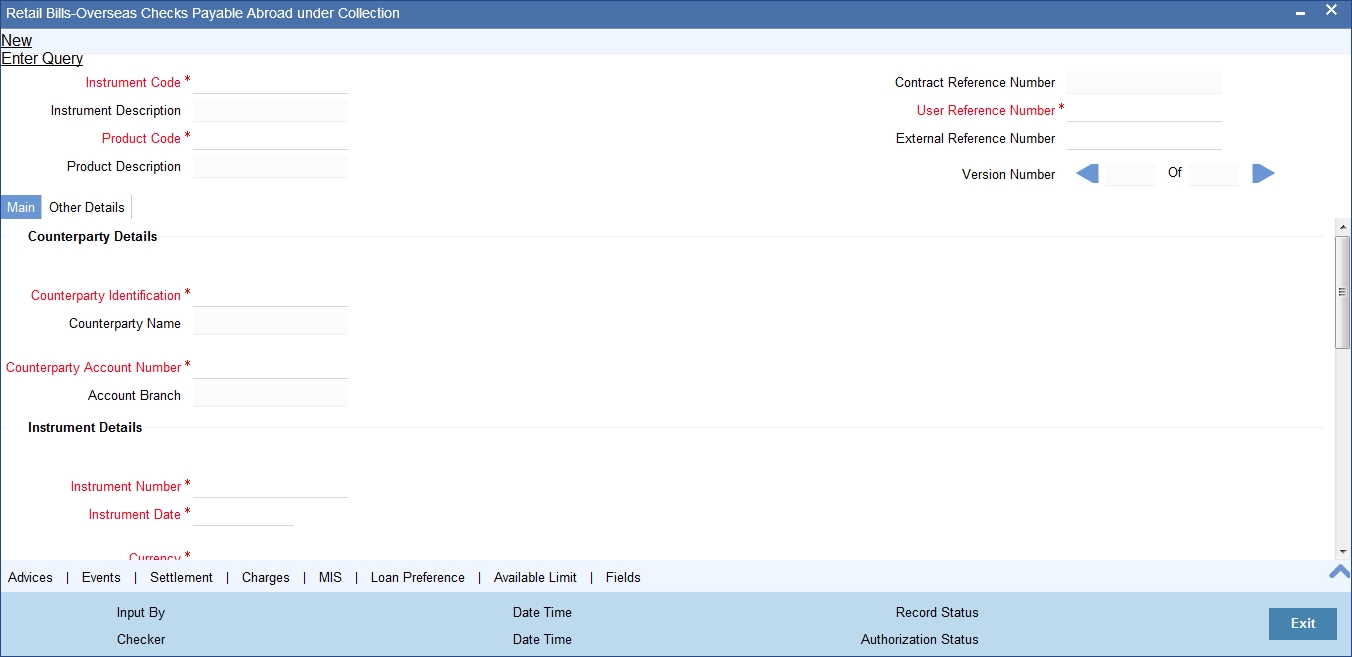
Task: Focus the Counterparty Account Number field
Action: point(270,367)
